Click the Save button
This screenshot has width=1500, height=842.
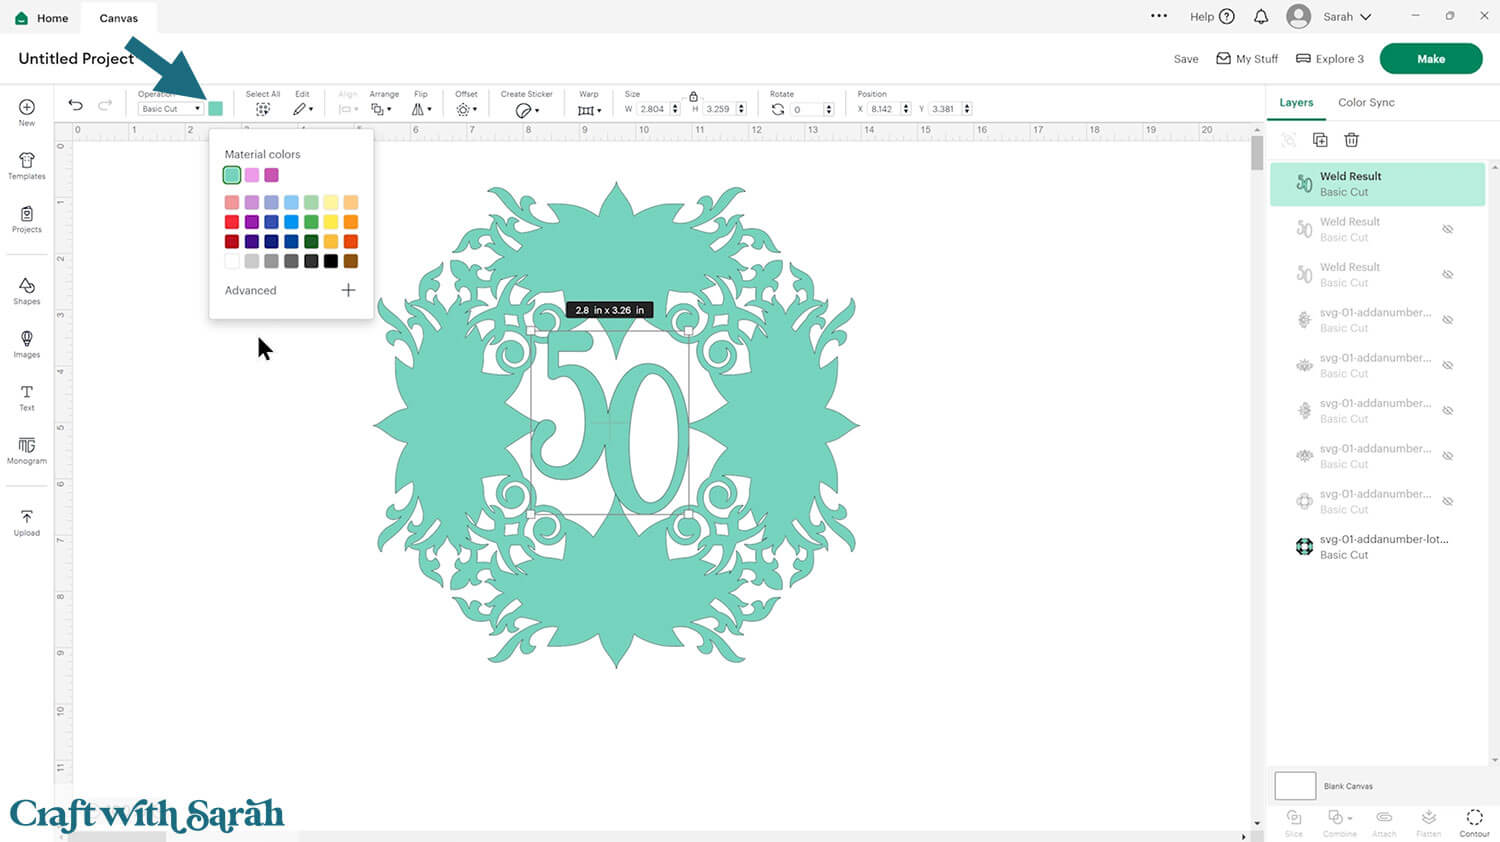click(1185, 59)
